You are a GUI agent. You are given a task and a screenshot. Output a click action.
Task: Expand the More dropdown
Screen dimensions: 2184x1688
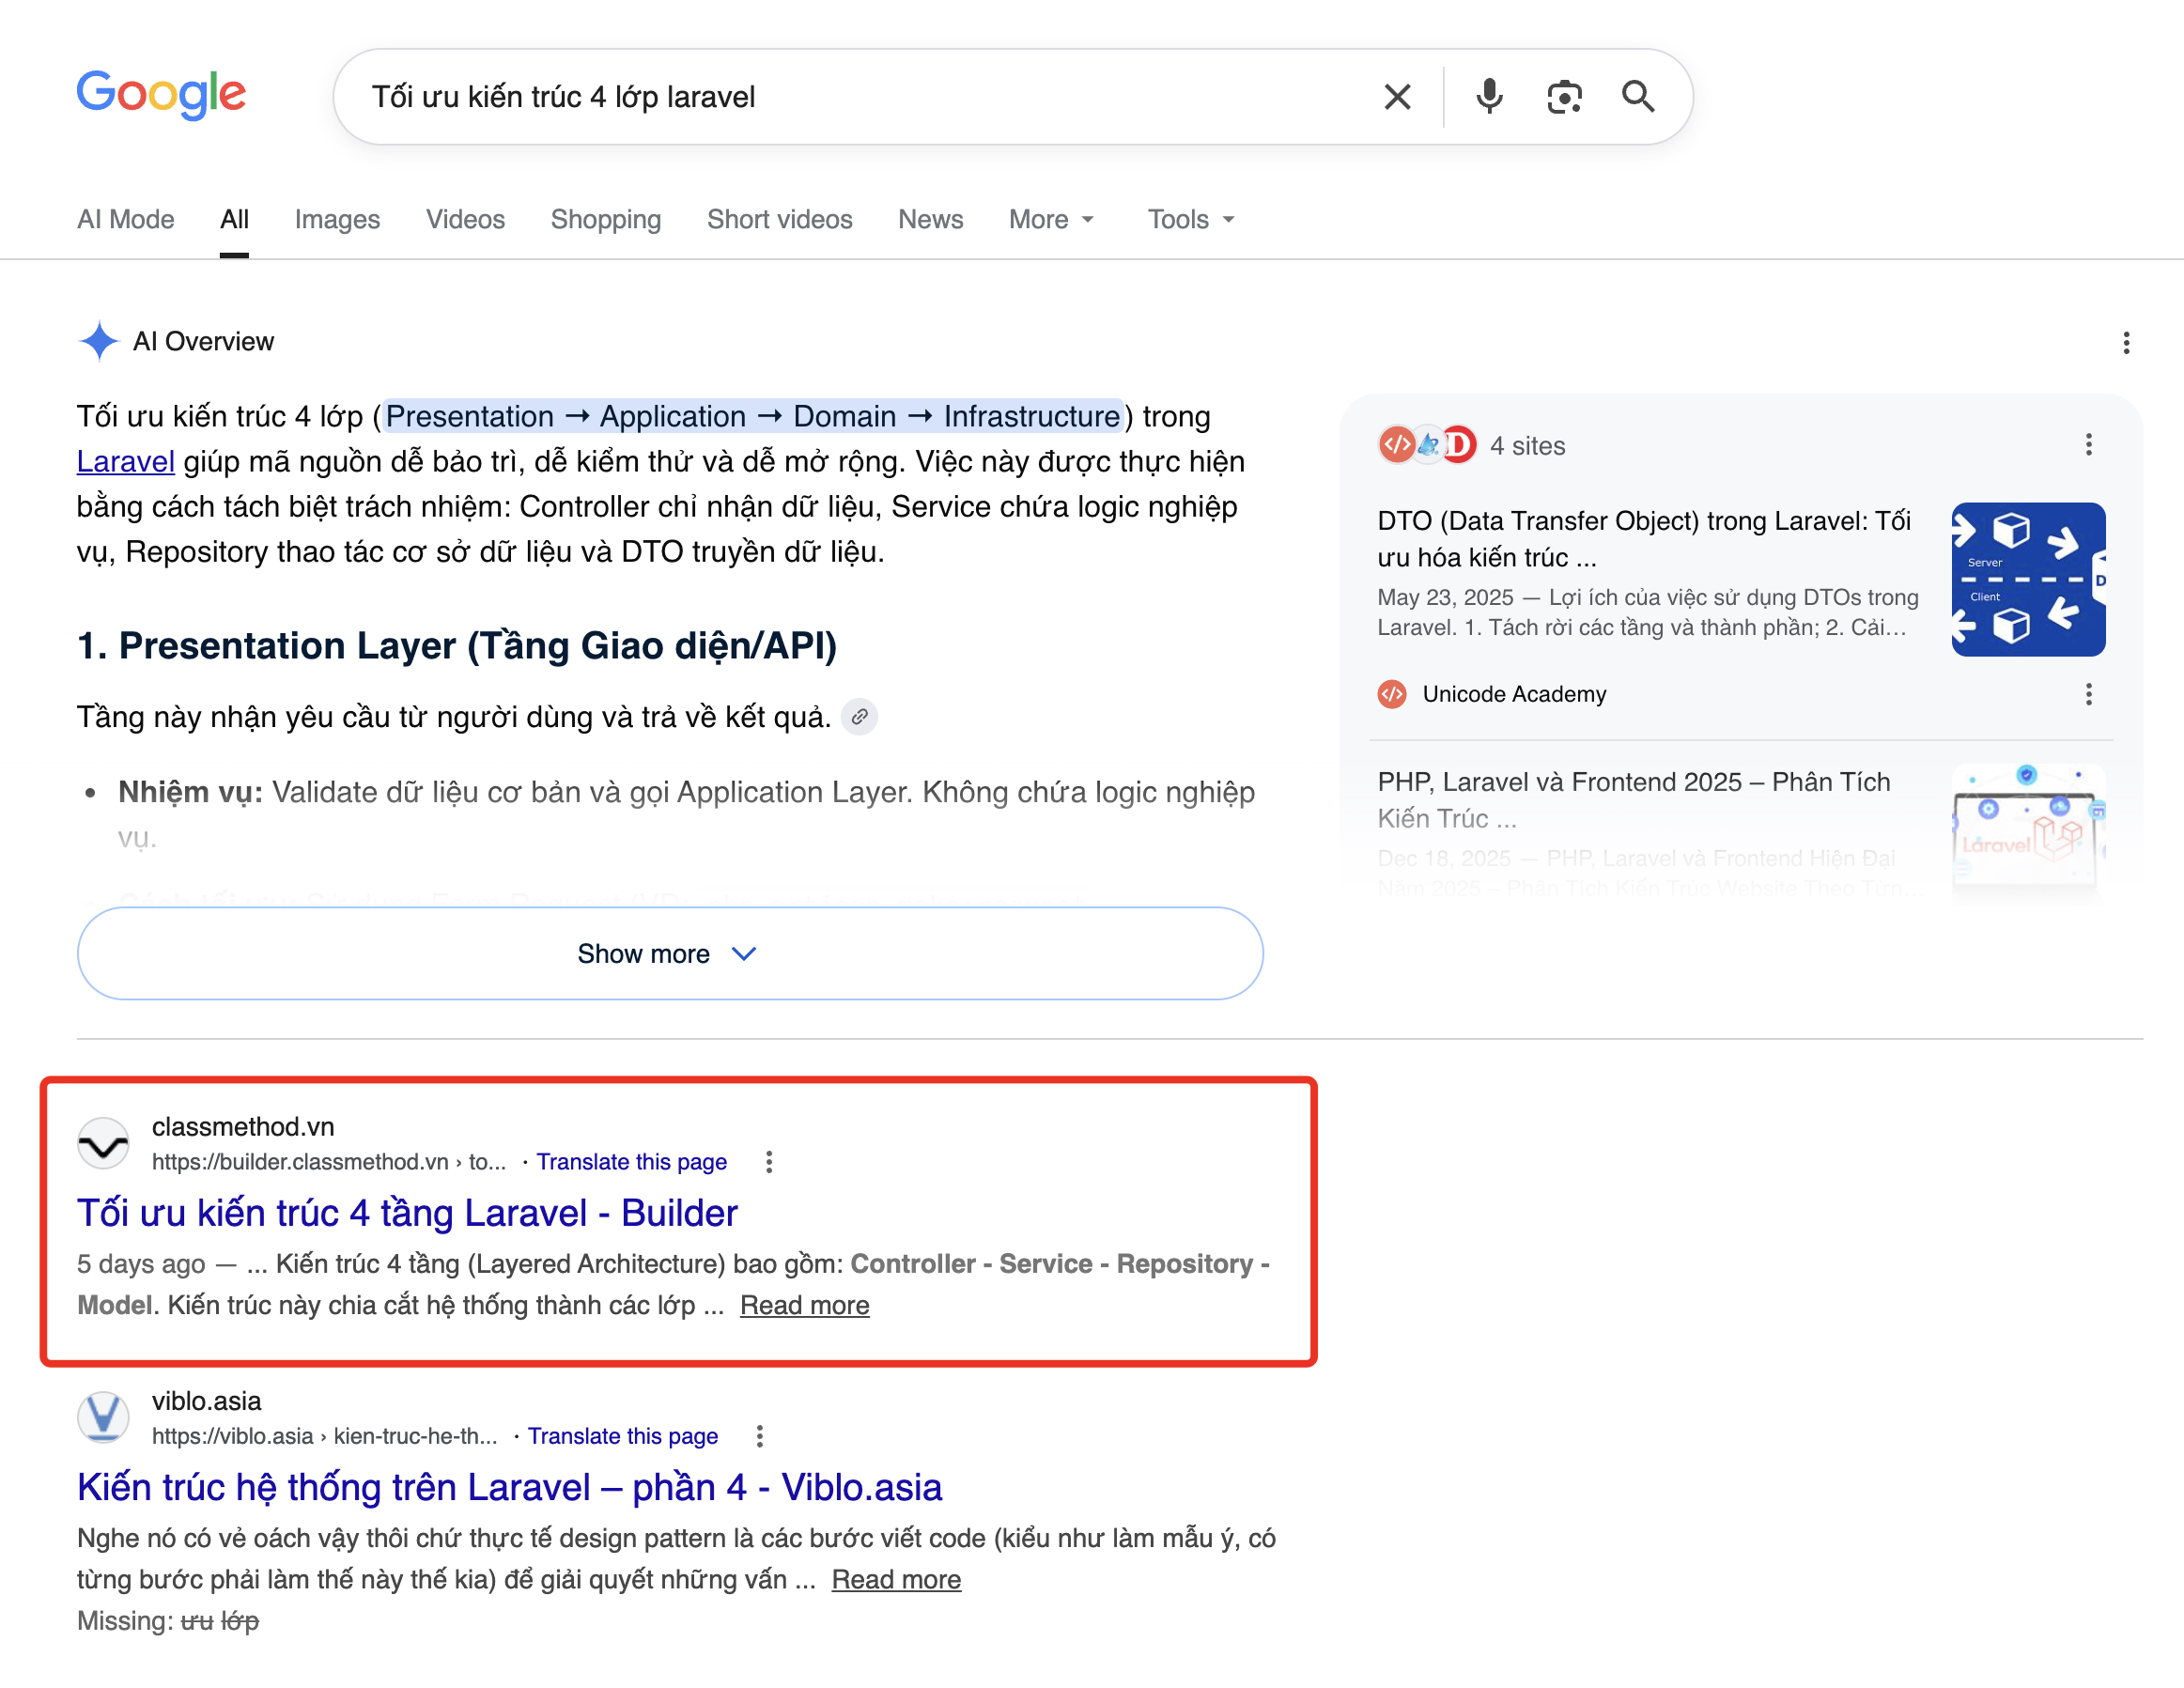point(1052,219)
